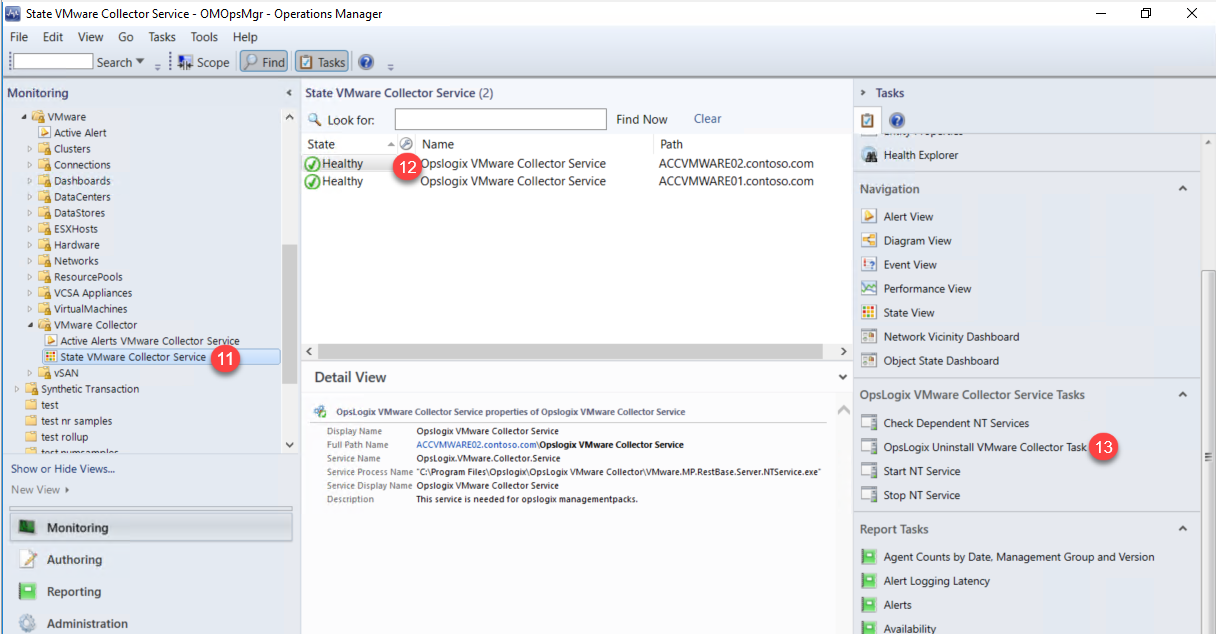This screenshot has width=1216, height=634.
Task: Toggle the Scope toolbar button
Action: (204, 62)
